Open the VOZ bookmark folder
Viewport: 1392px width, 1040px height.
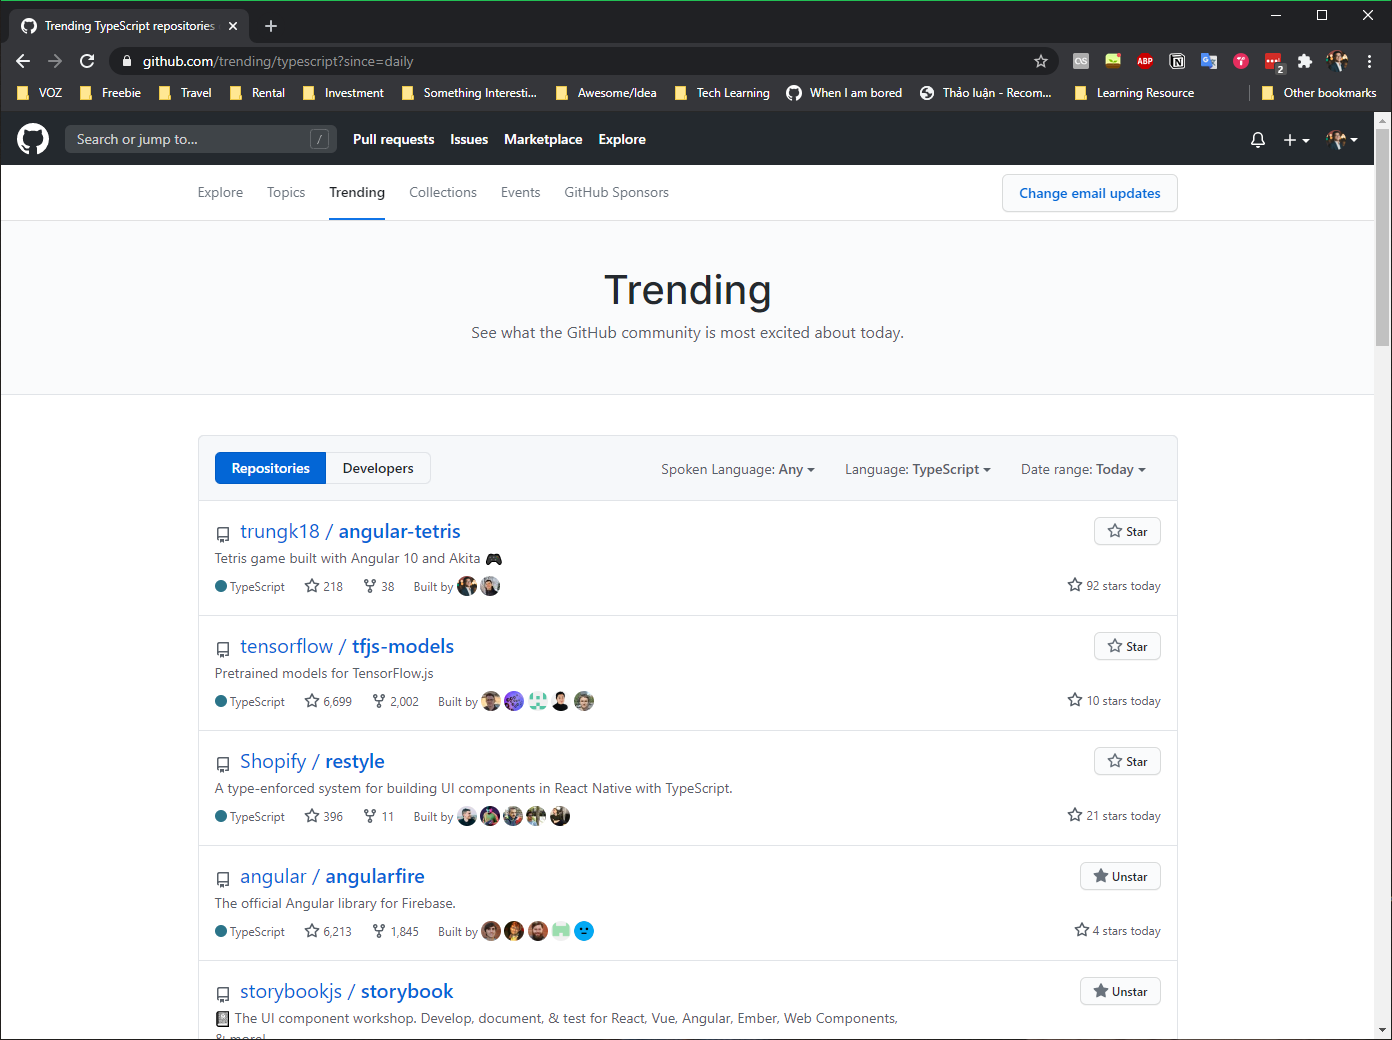(40, 93)
